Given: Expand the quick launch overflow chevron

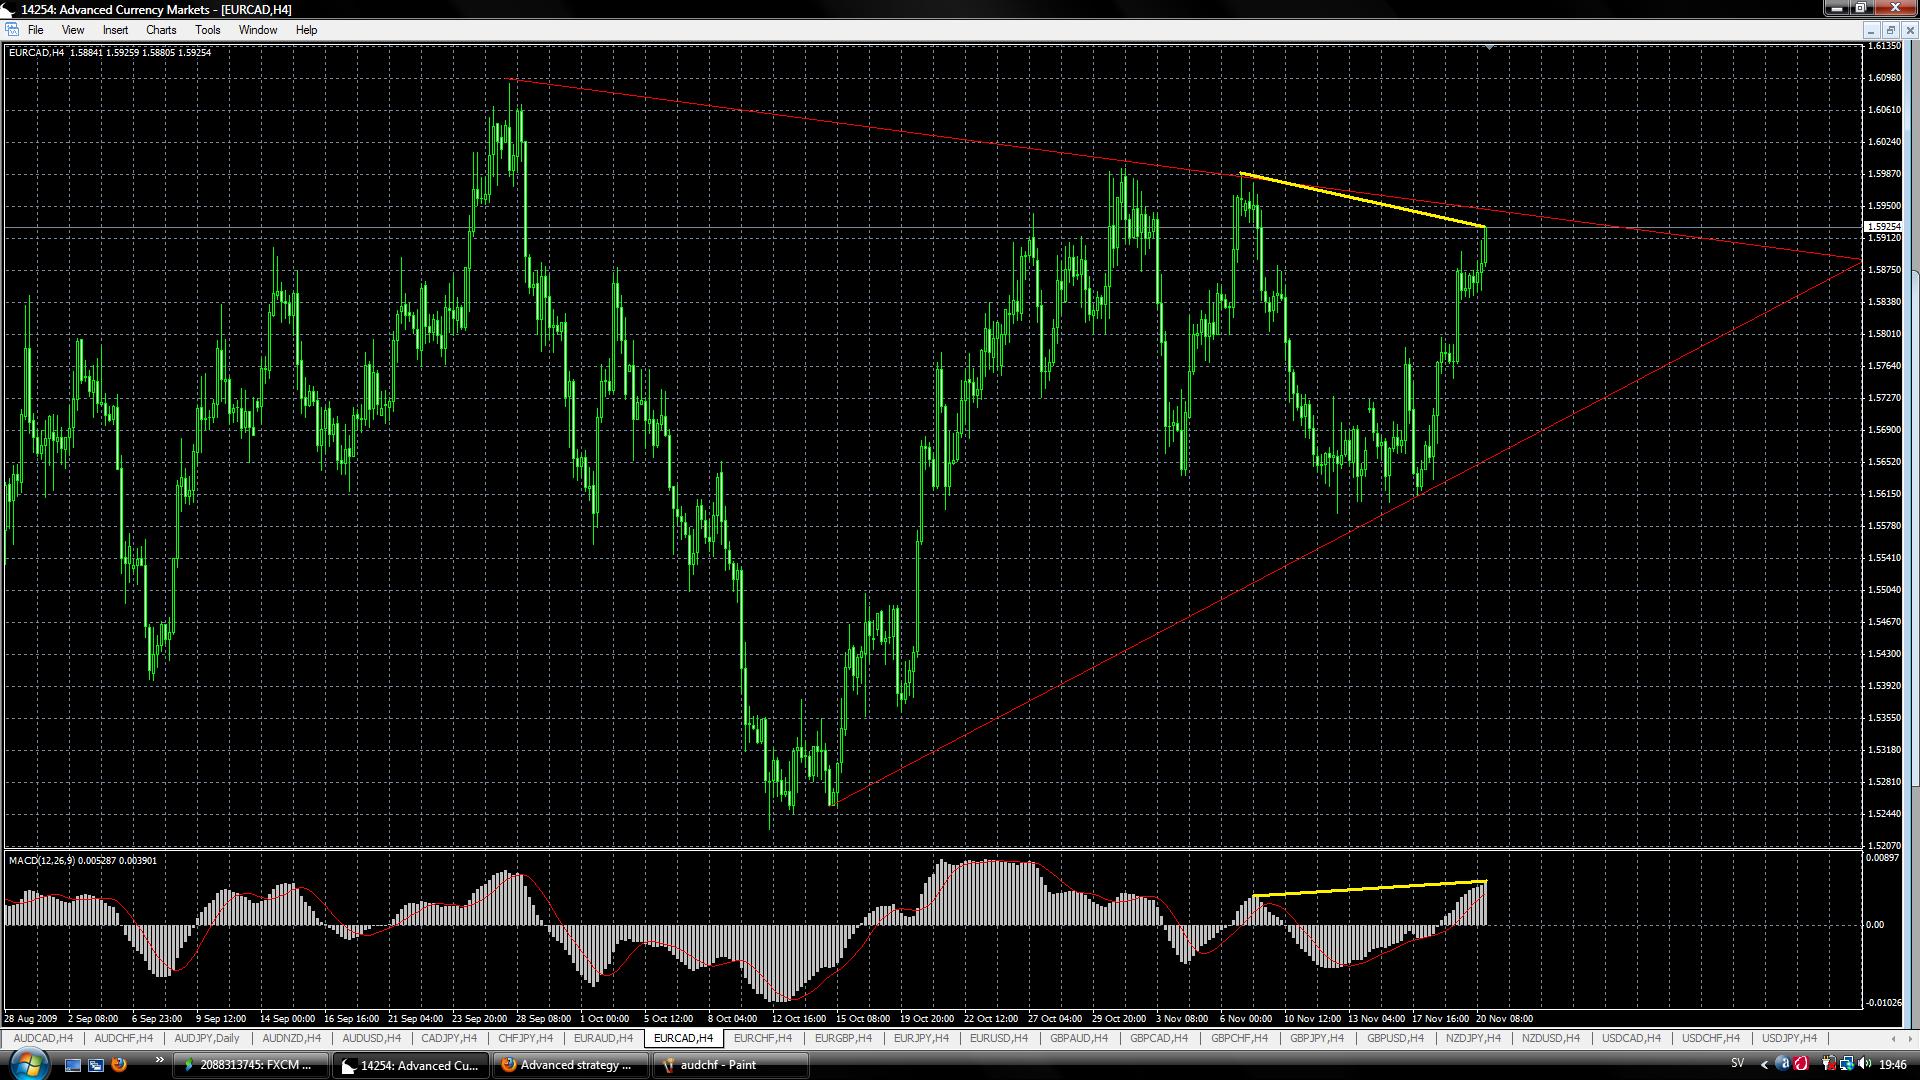Looking at the screenshot, I should [x=158, y=1060].
